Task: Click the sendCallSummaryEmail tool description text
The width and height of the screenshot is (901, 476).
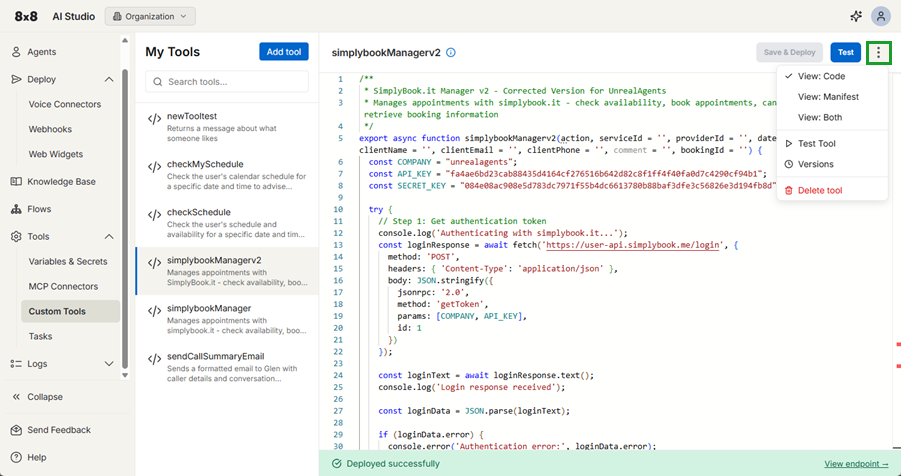Action: [x=232, y=374]
